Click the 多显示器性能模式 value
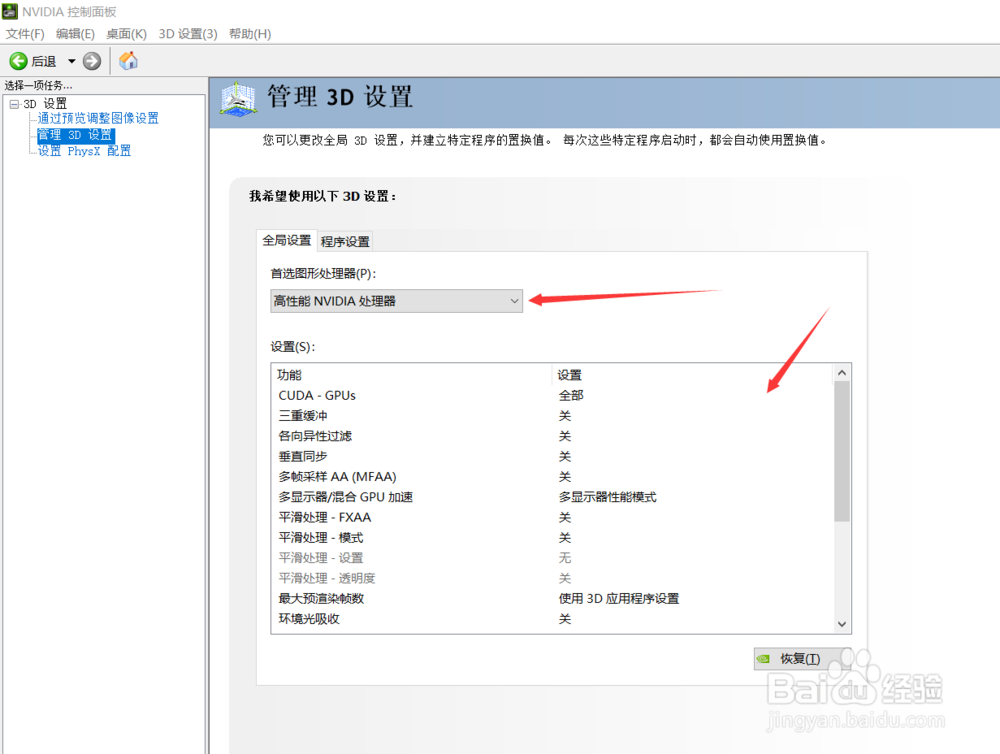Viewport: 1000px width, 754px height. coord(607,497)
